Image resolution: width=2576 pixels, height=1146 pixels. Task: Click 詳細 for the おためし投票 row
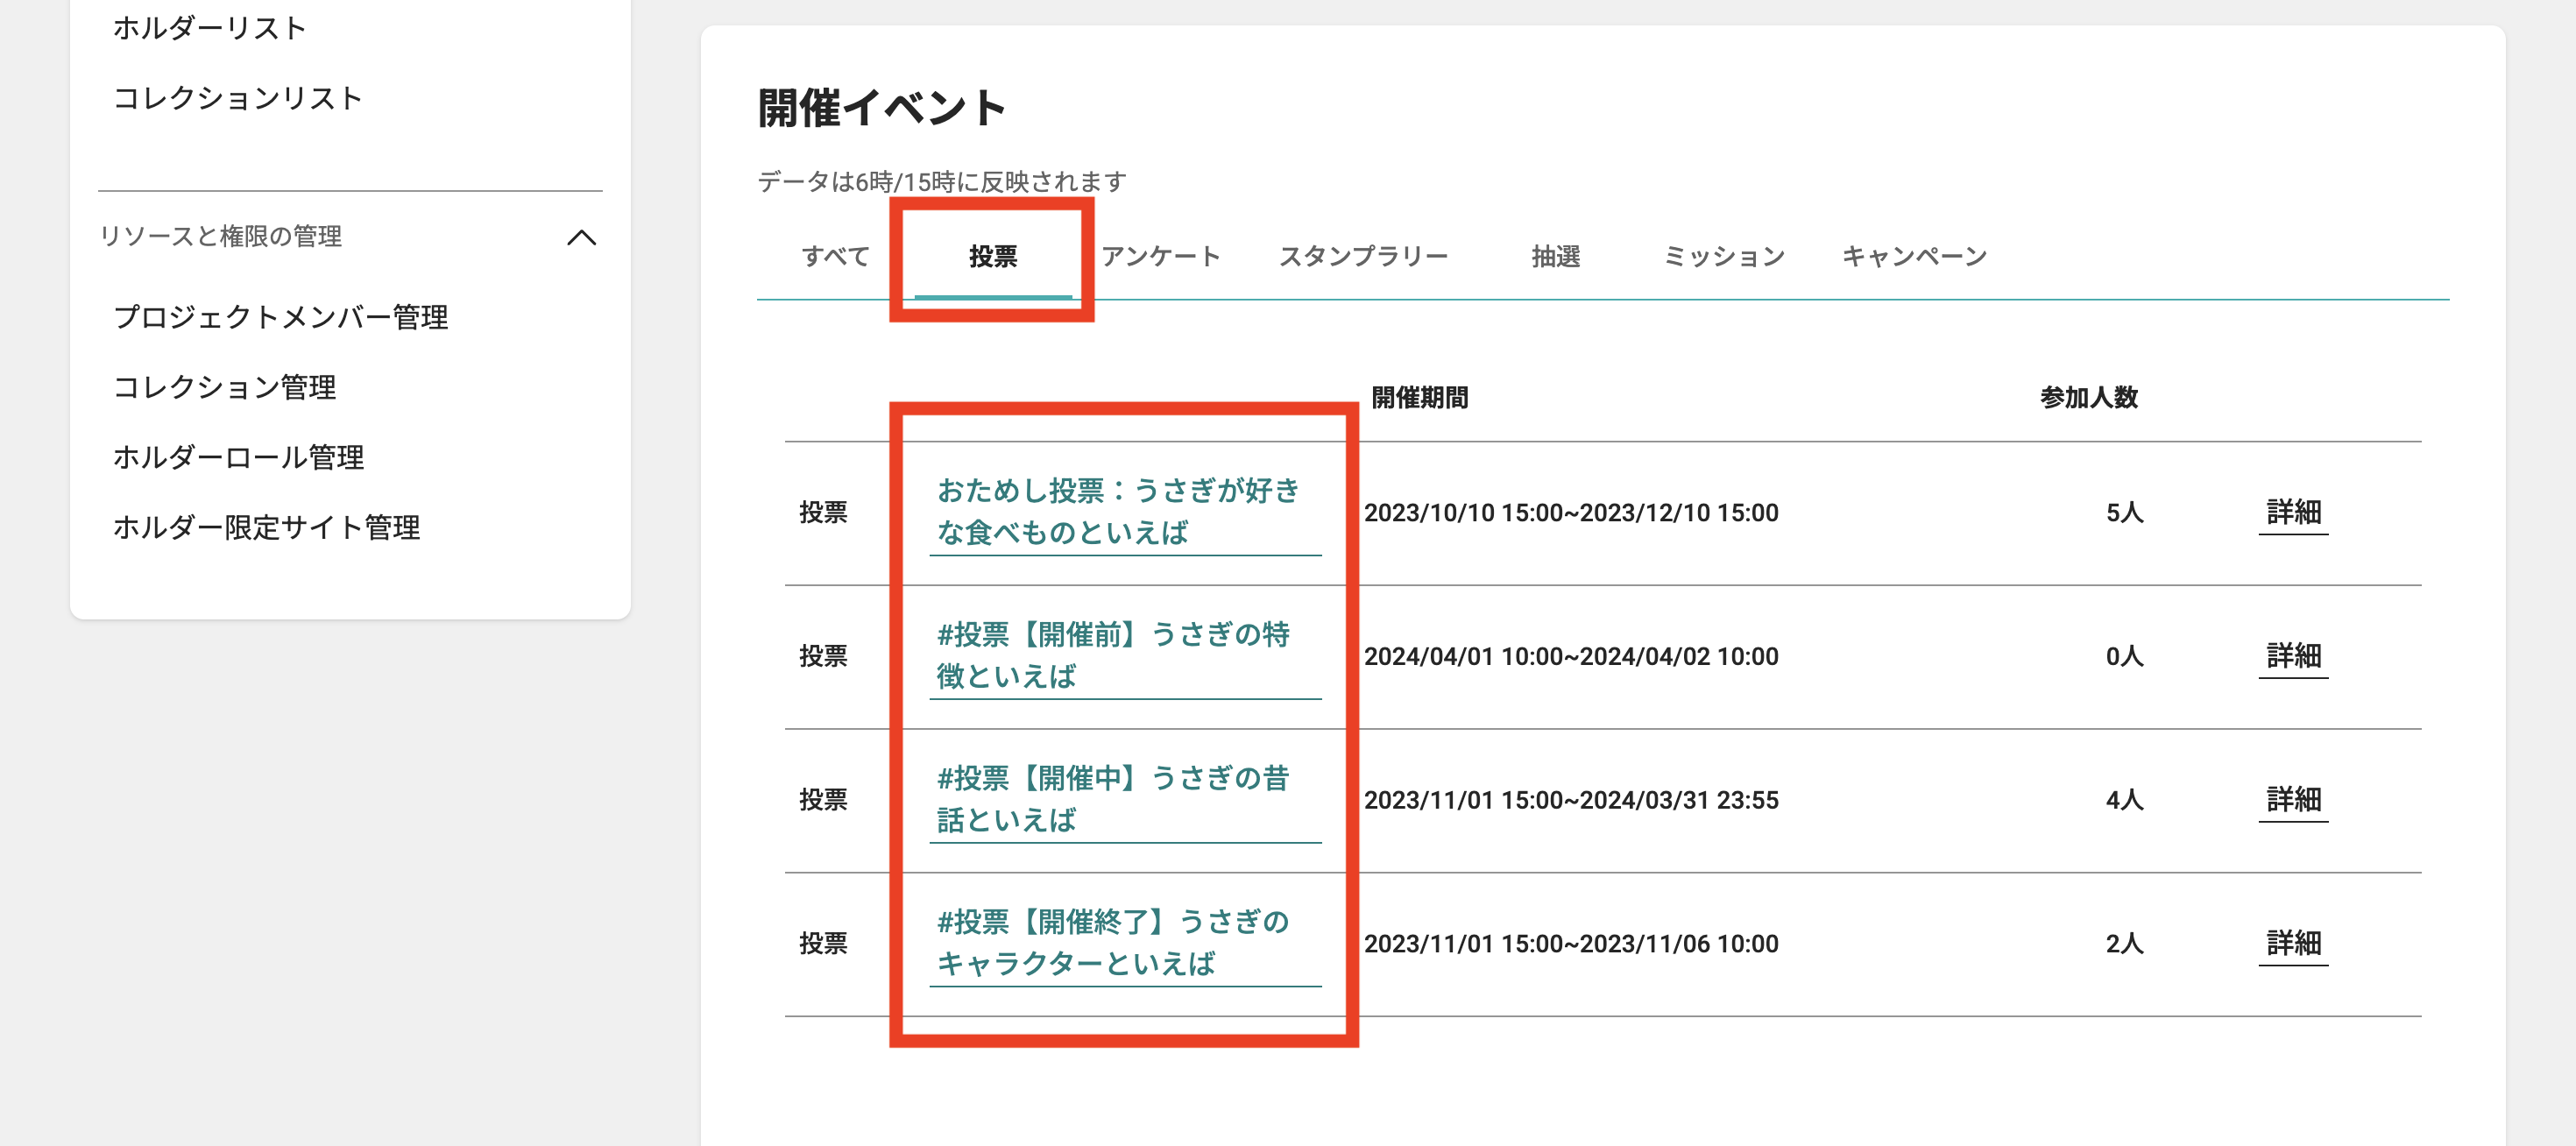tap(2292, 513)
